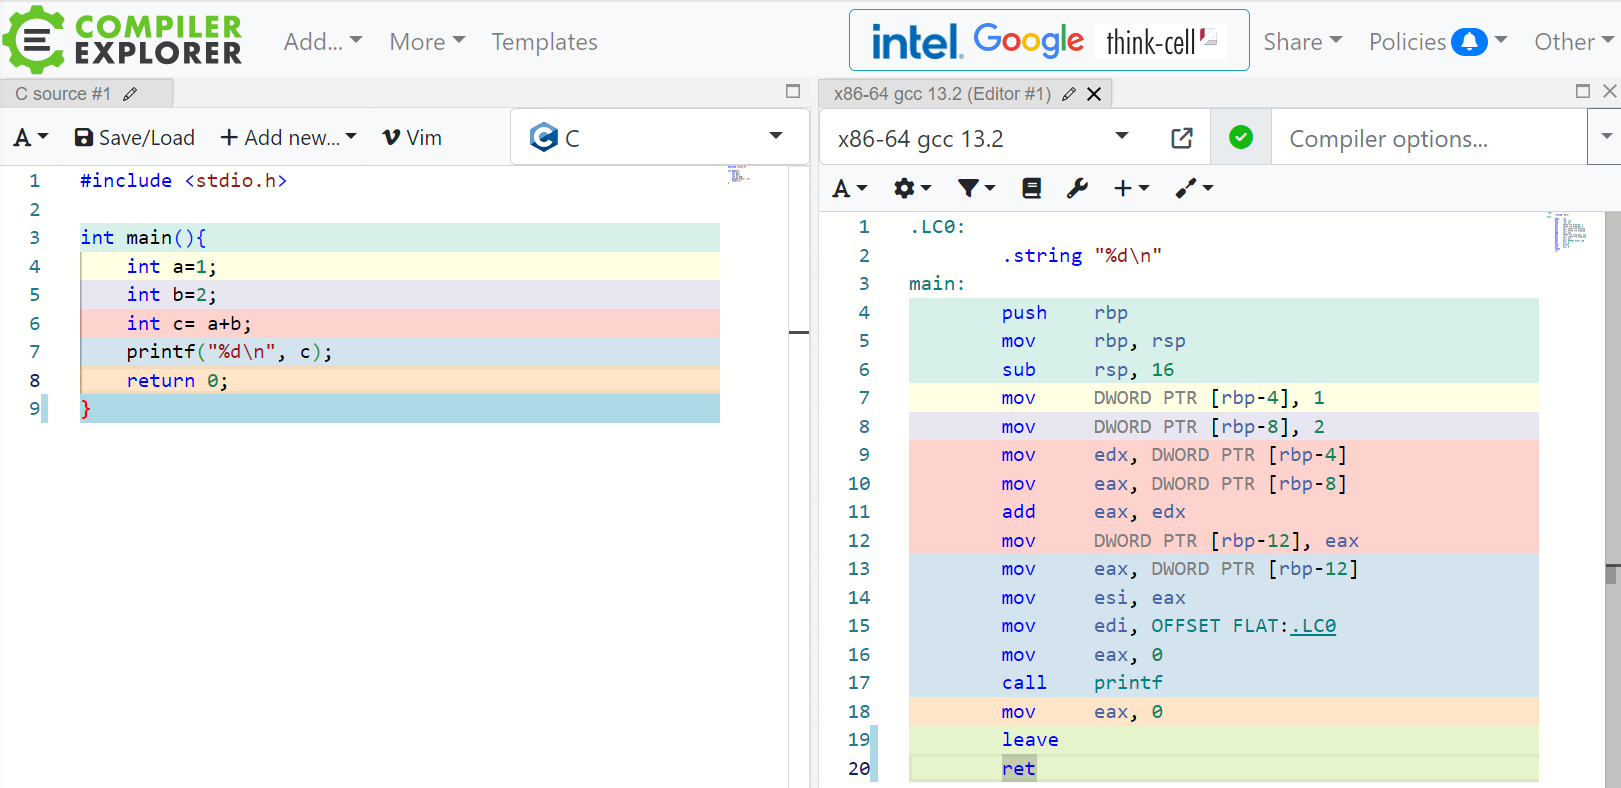This screenshot has height=788, width=1621.
Task: Click source line 'int main(){'
Action: [x=143, y=238]
